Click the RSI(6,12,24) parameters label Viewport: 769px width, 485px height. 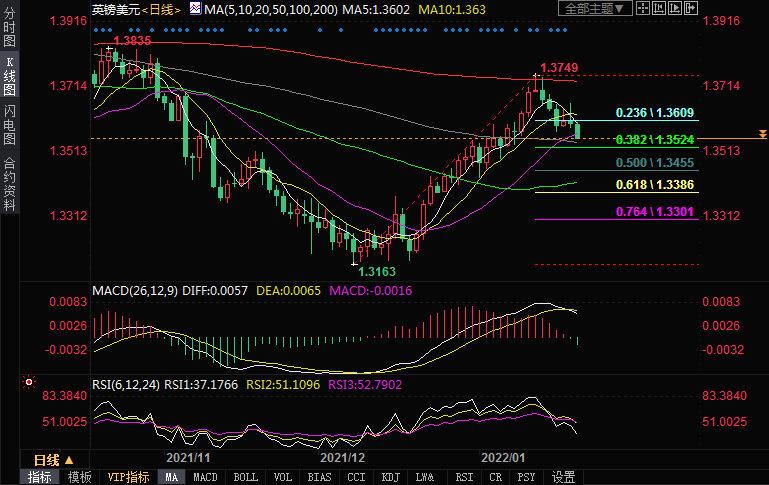[x=126, y=384]
